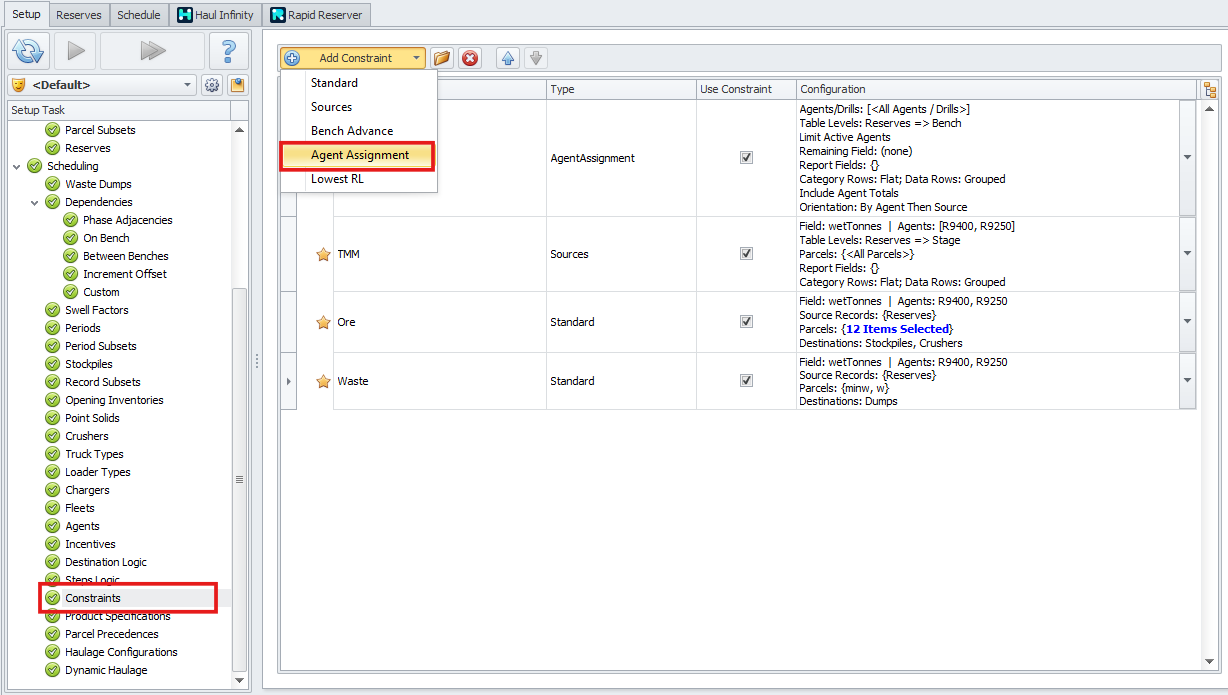
Task: Click the Add Constraint button
Action: [x=355, y=58]
